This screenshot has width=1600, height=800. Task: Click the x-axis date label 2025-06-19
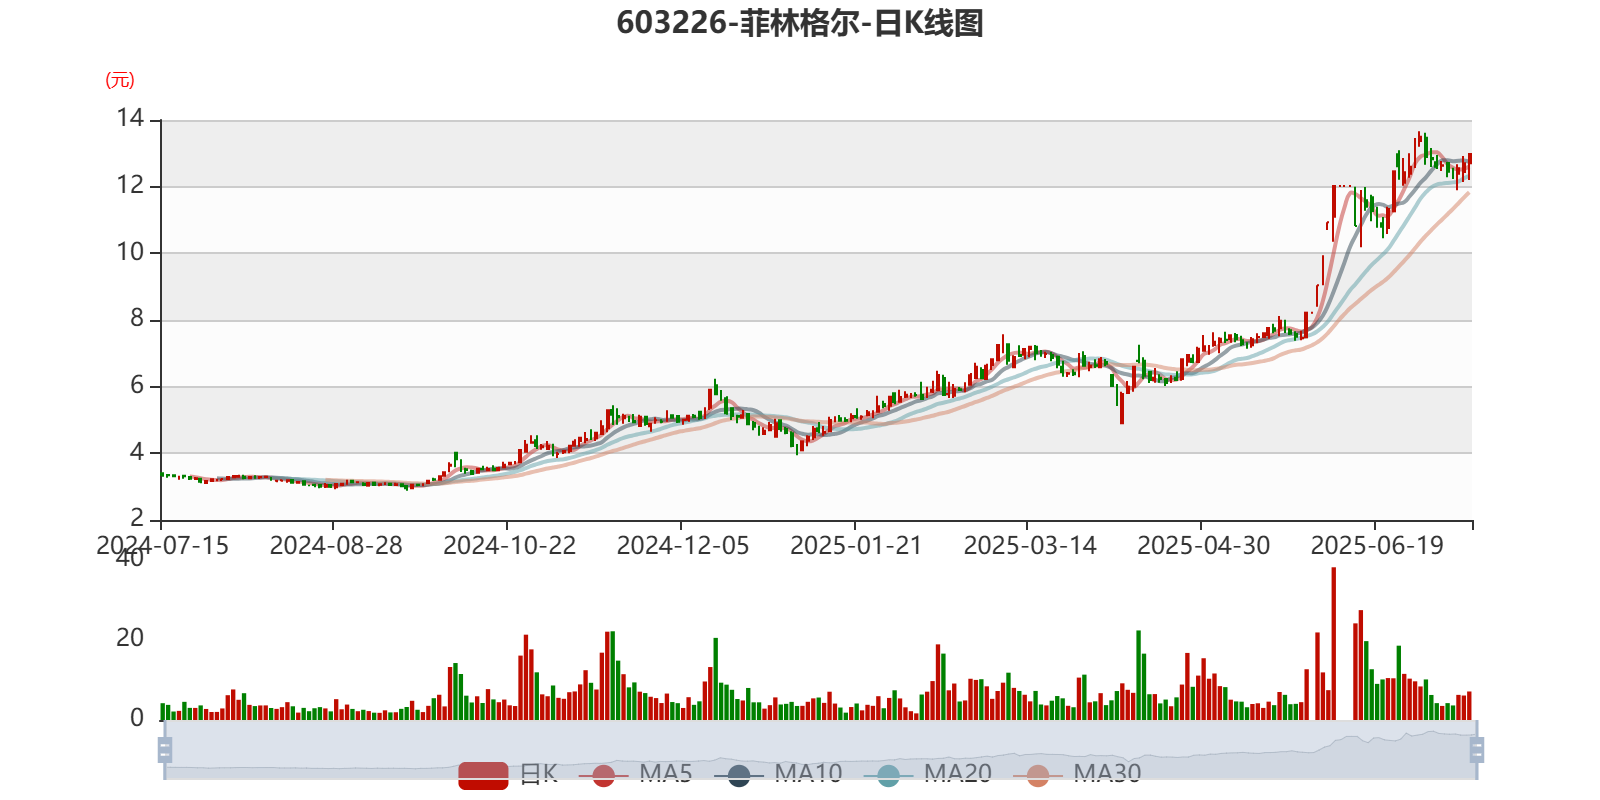click(1377, 546)
